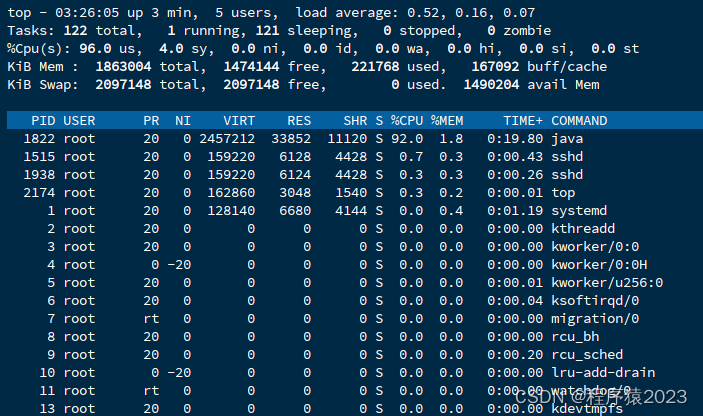Screen dimensions: 703x416
Task: Click the 1490204 avail Mem value
Action: [491, 84]
